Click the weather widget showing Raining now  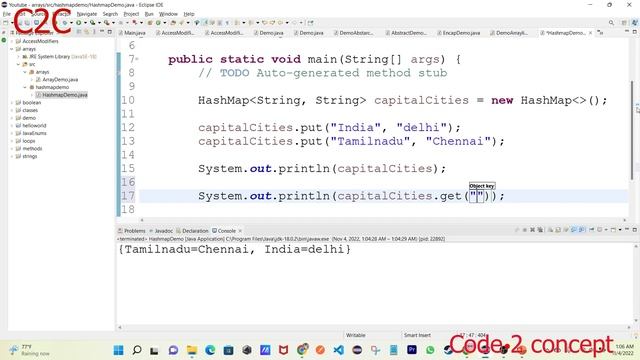[29, 350]
